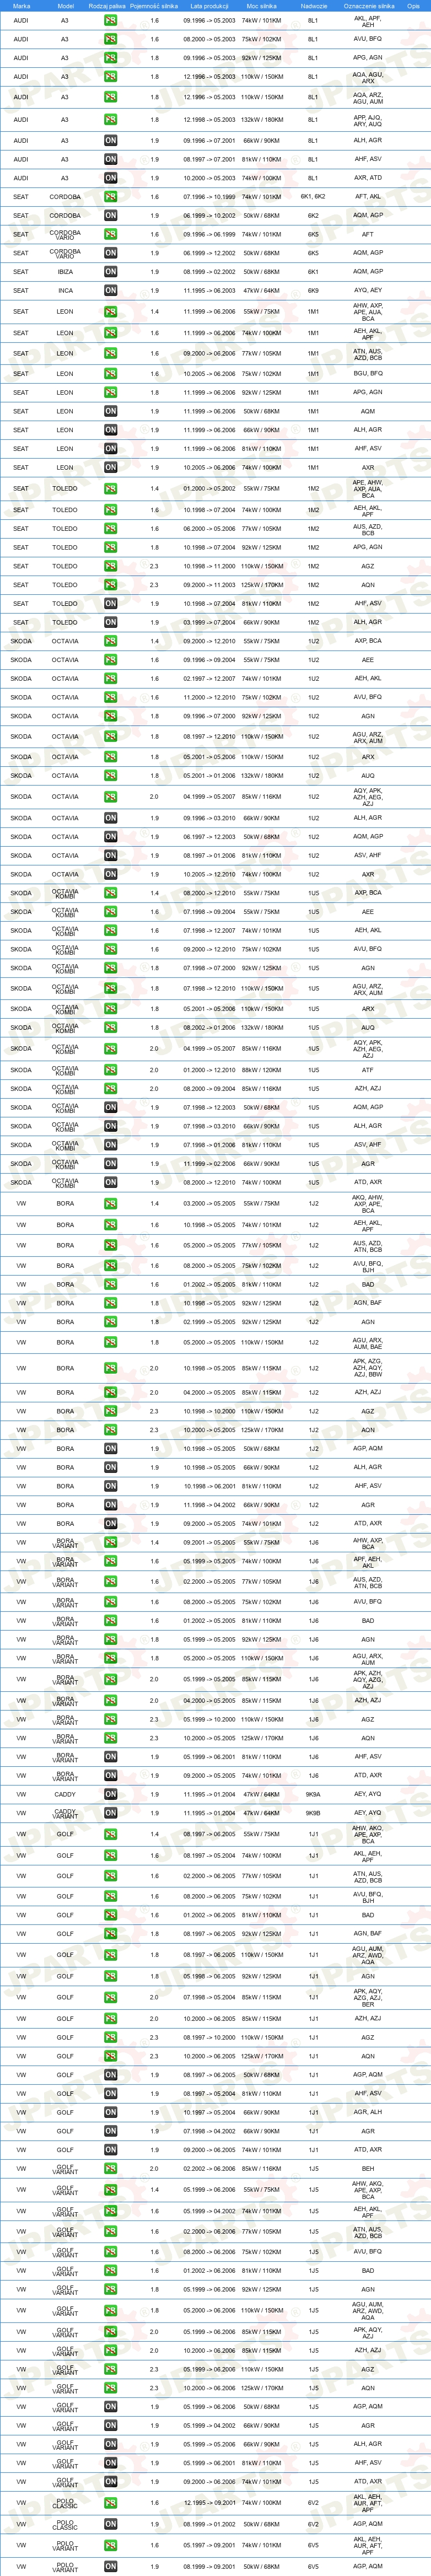The image size is (431, 2576).
Task: Click the diesel ON icon in the VW CADDY VARIANT row
Action: pyautogui.click(x=110, y=1813)
